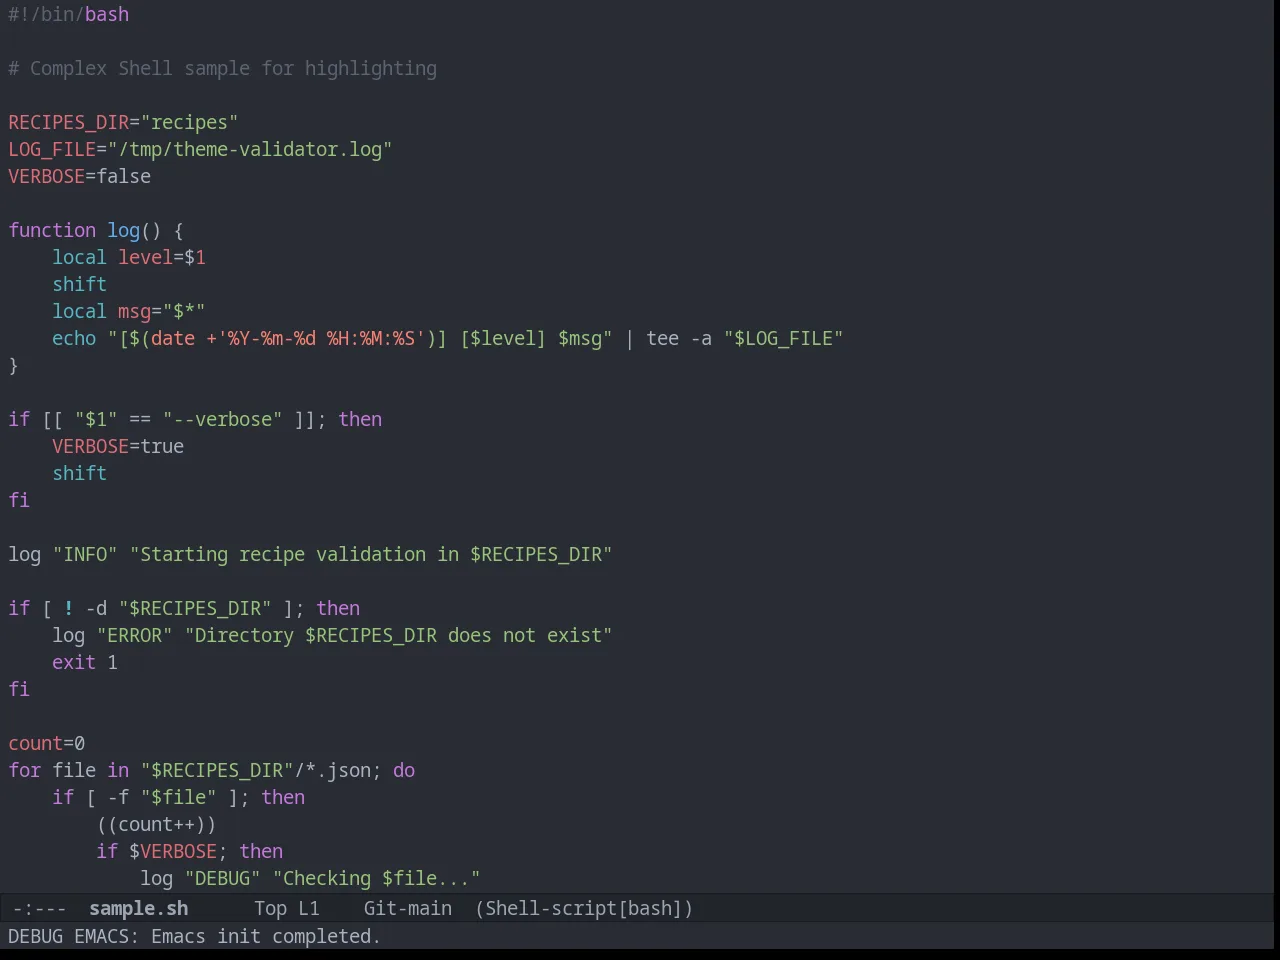Click '/*.json' glob in the for loop

click(332, 770)
